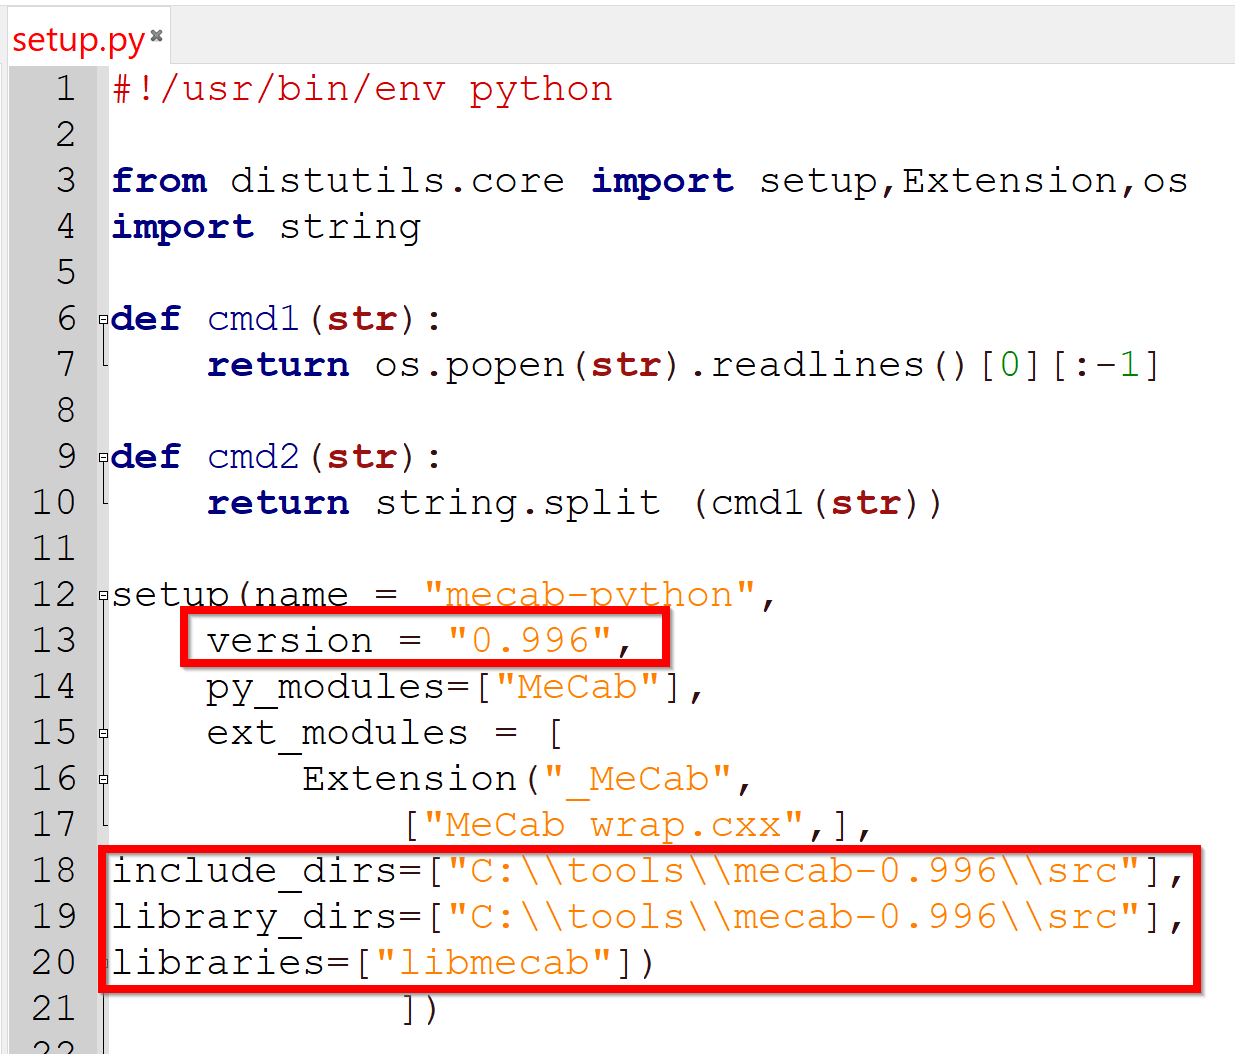1235x1054 pixels.
Task: Click the shebang line '#!/usr/bin/env python'
Action: tap(362, 89)
